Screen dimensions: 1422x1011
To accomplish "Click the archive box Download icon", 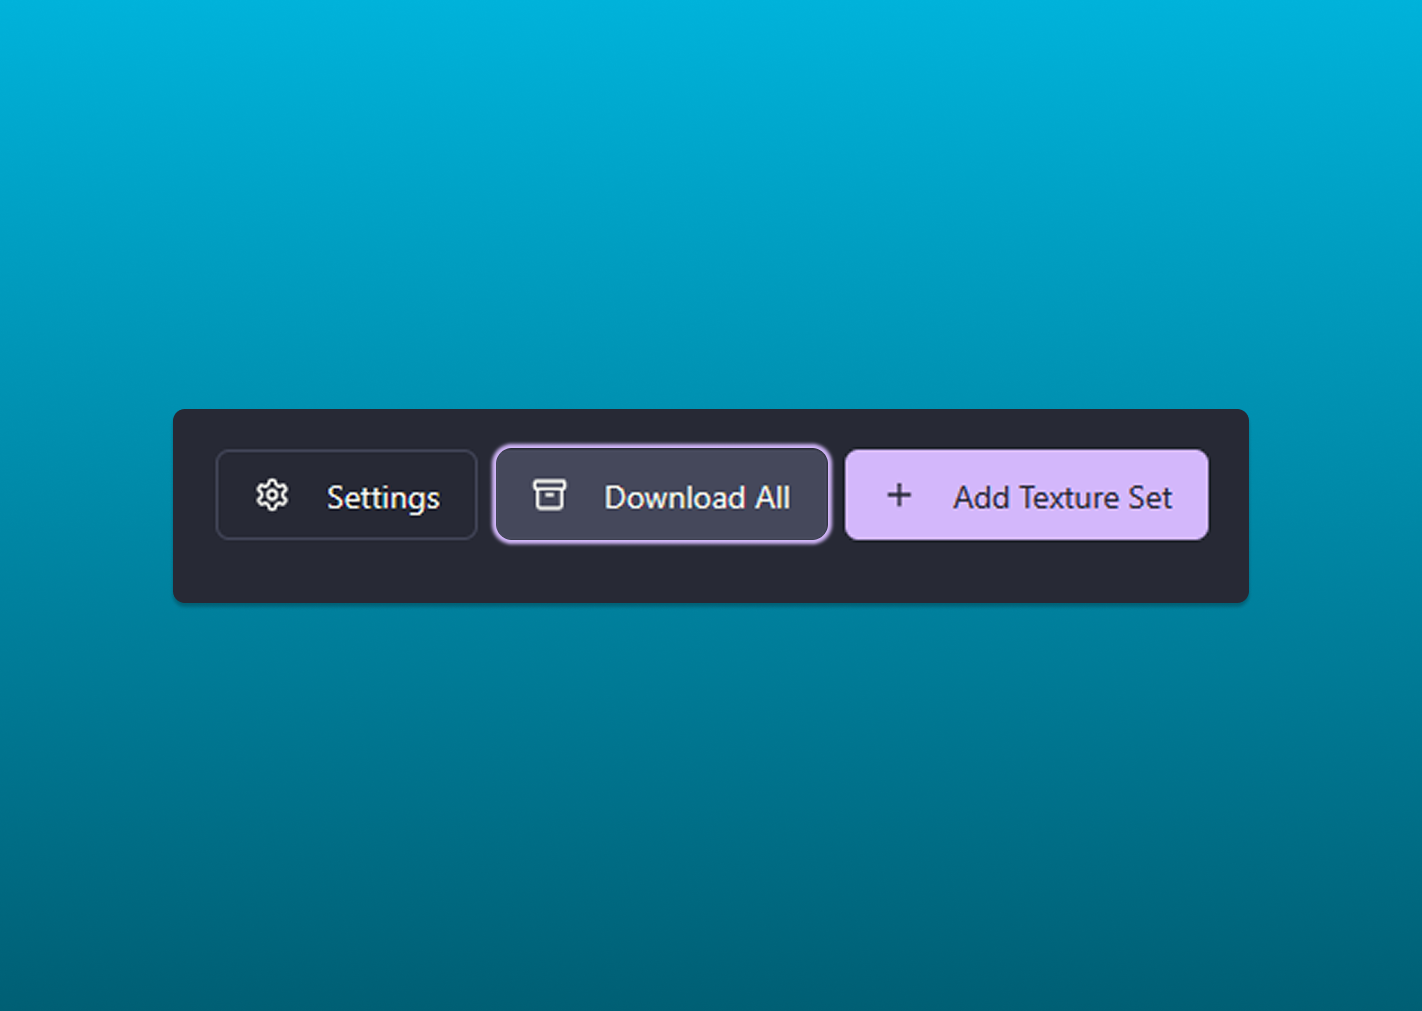I will pos(549,495).
